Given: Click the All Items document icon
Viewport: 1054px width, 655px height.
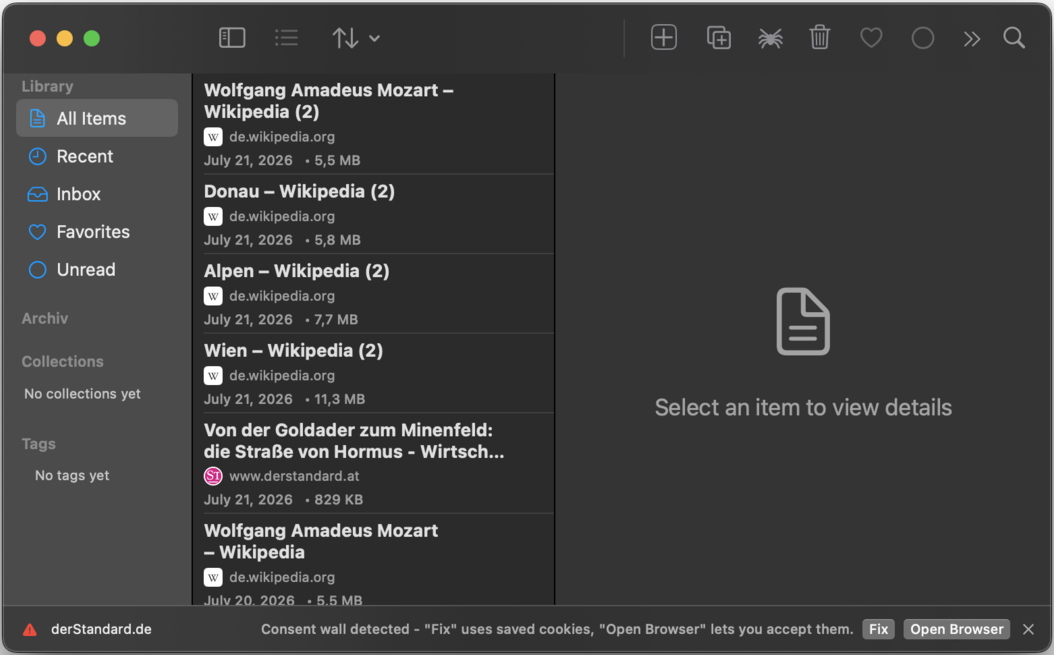Looking at the screenshot, I should 38,118.
